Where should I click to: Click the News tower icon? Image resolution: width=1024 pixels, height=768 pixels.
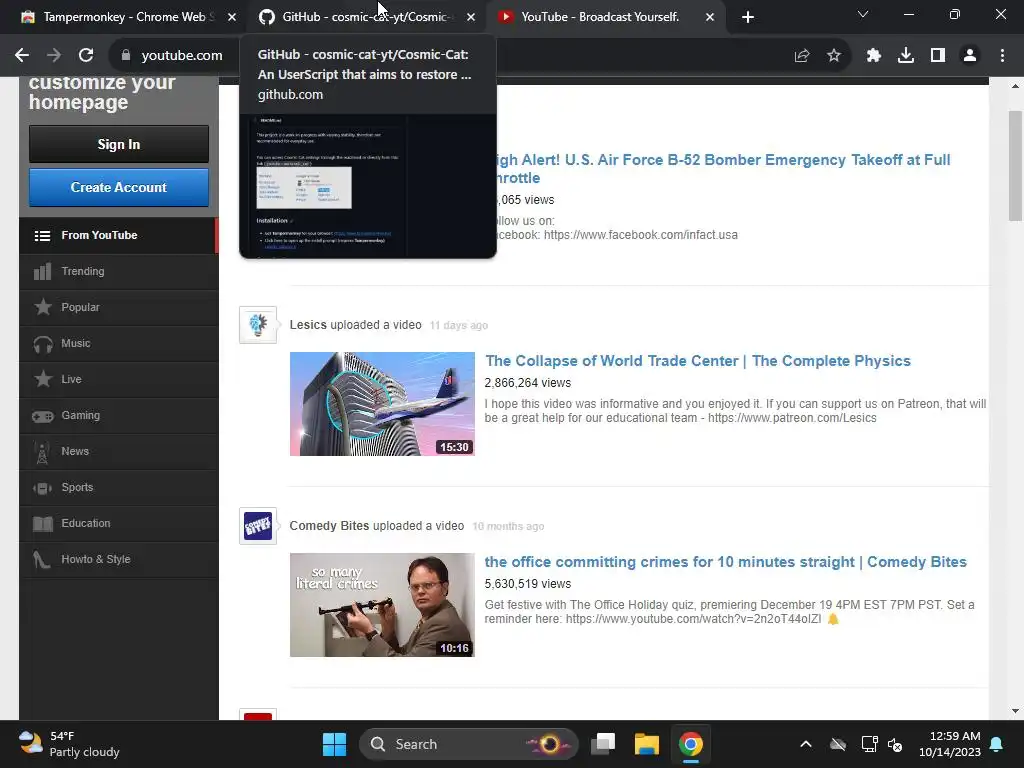pyautogui.click(x=42, y=452)
